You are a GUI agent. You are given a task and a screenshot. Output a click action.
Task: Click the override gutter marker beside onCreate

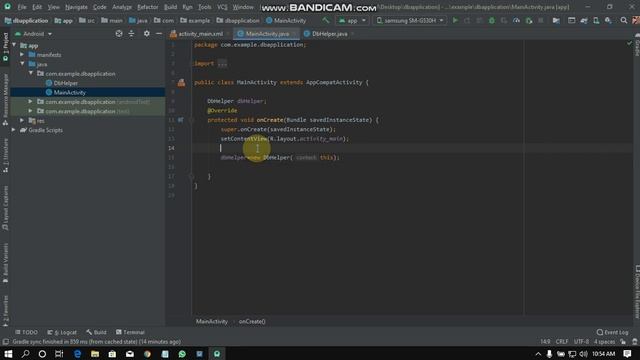pos(180,120)
